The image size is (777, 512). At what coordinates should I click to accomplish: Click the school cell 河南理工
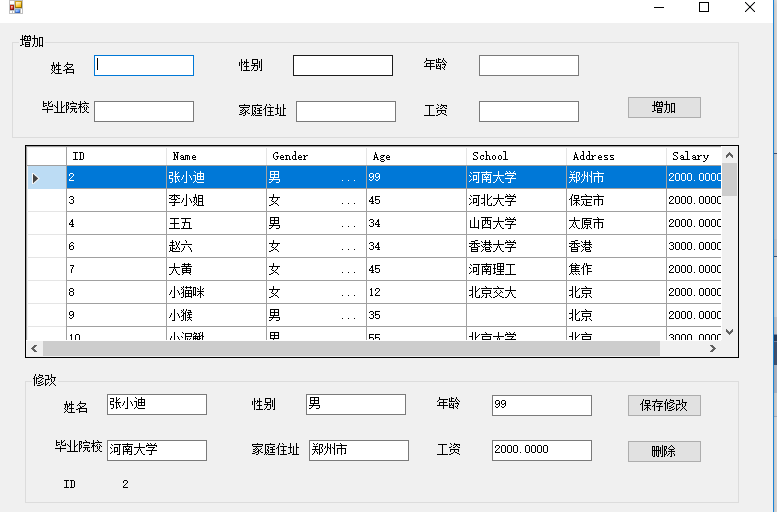(x=517, y=269)
